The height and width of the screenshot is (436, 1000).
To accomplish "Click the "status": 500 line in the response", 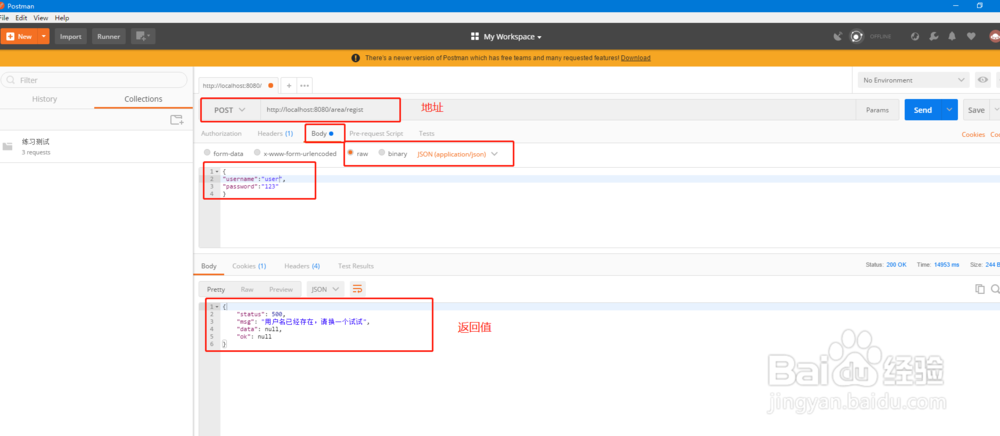I will tap(260, 314).
